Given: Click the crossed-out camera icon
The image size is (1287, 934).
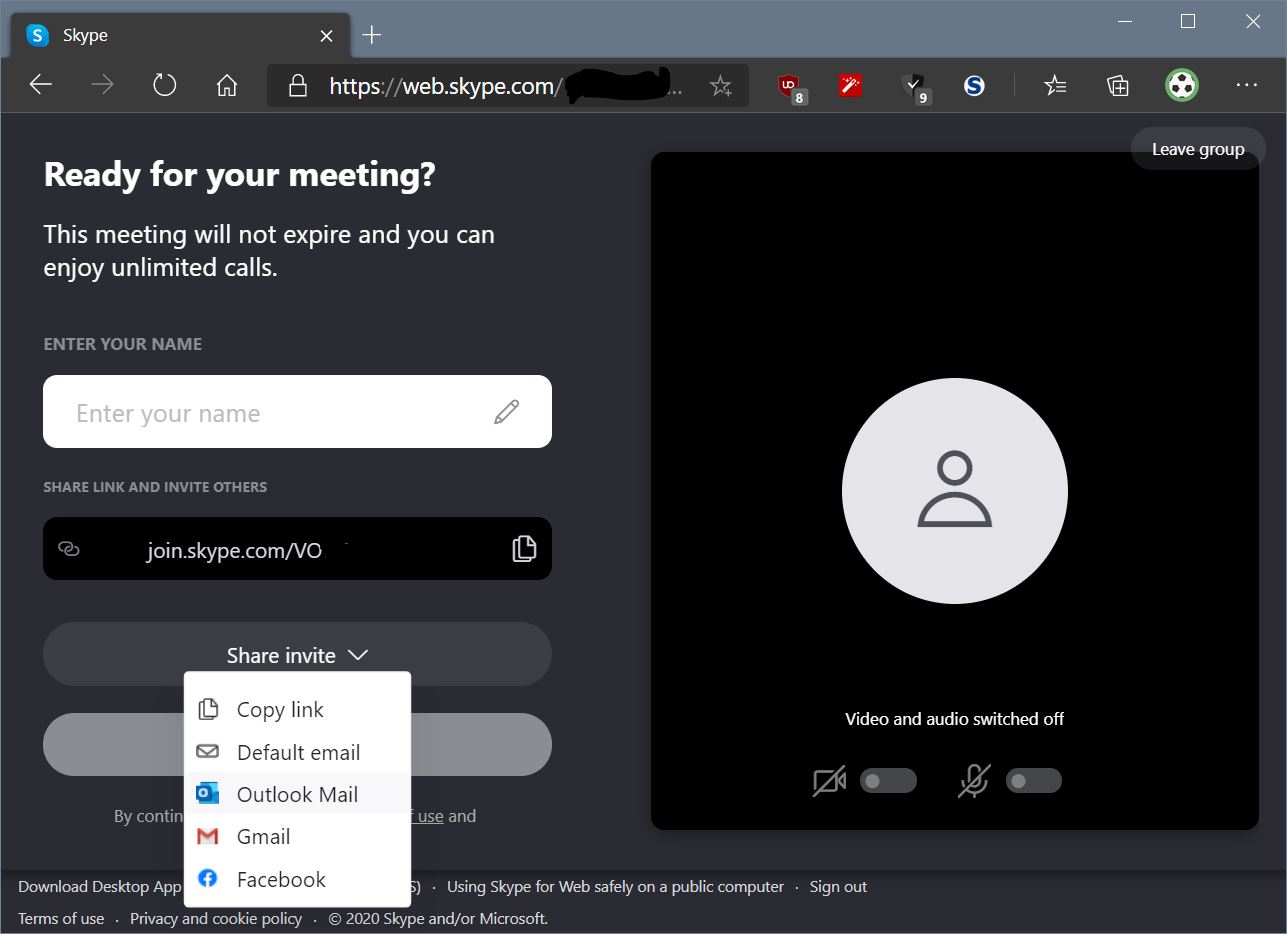Looking at the screenshot, I should 830,781.
